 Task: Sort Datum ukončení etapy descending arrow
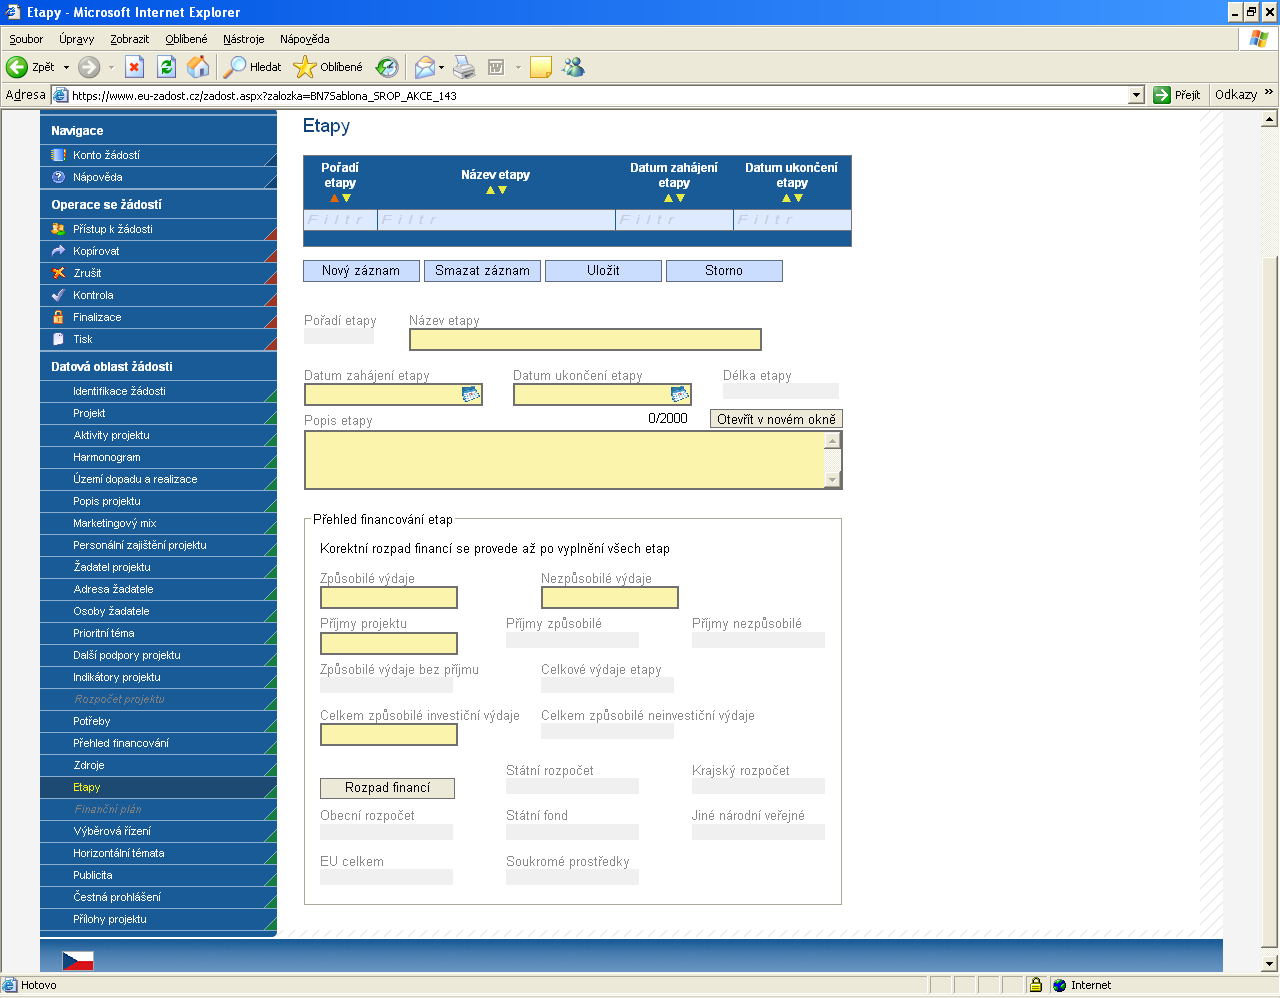tap(798, 198)
